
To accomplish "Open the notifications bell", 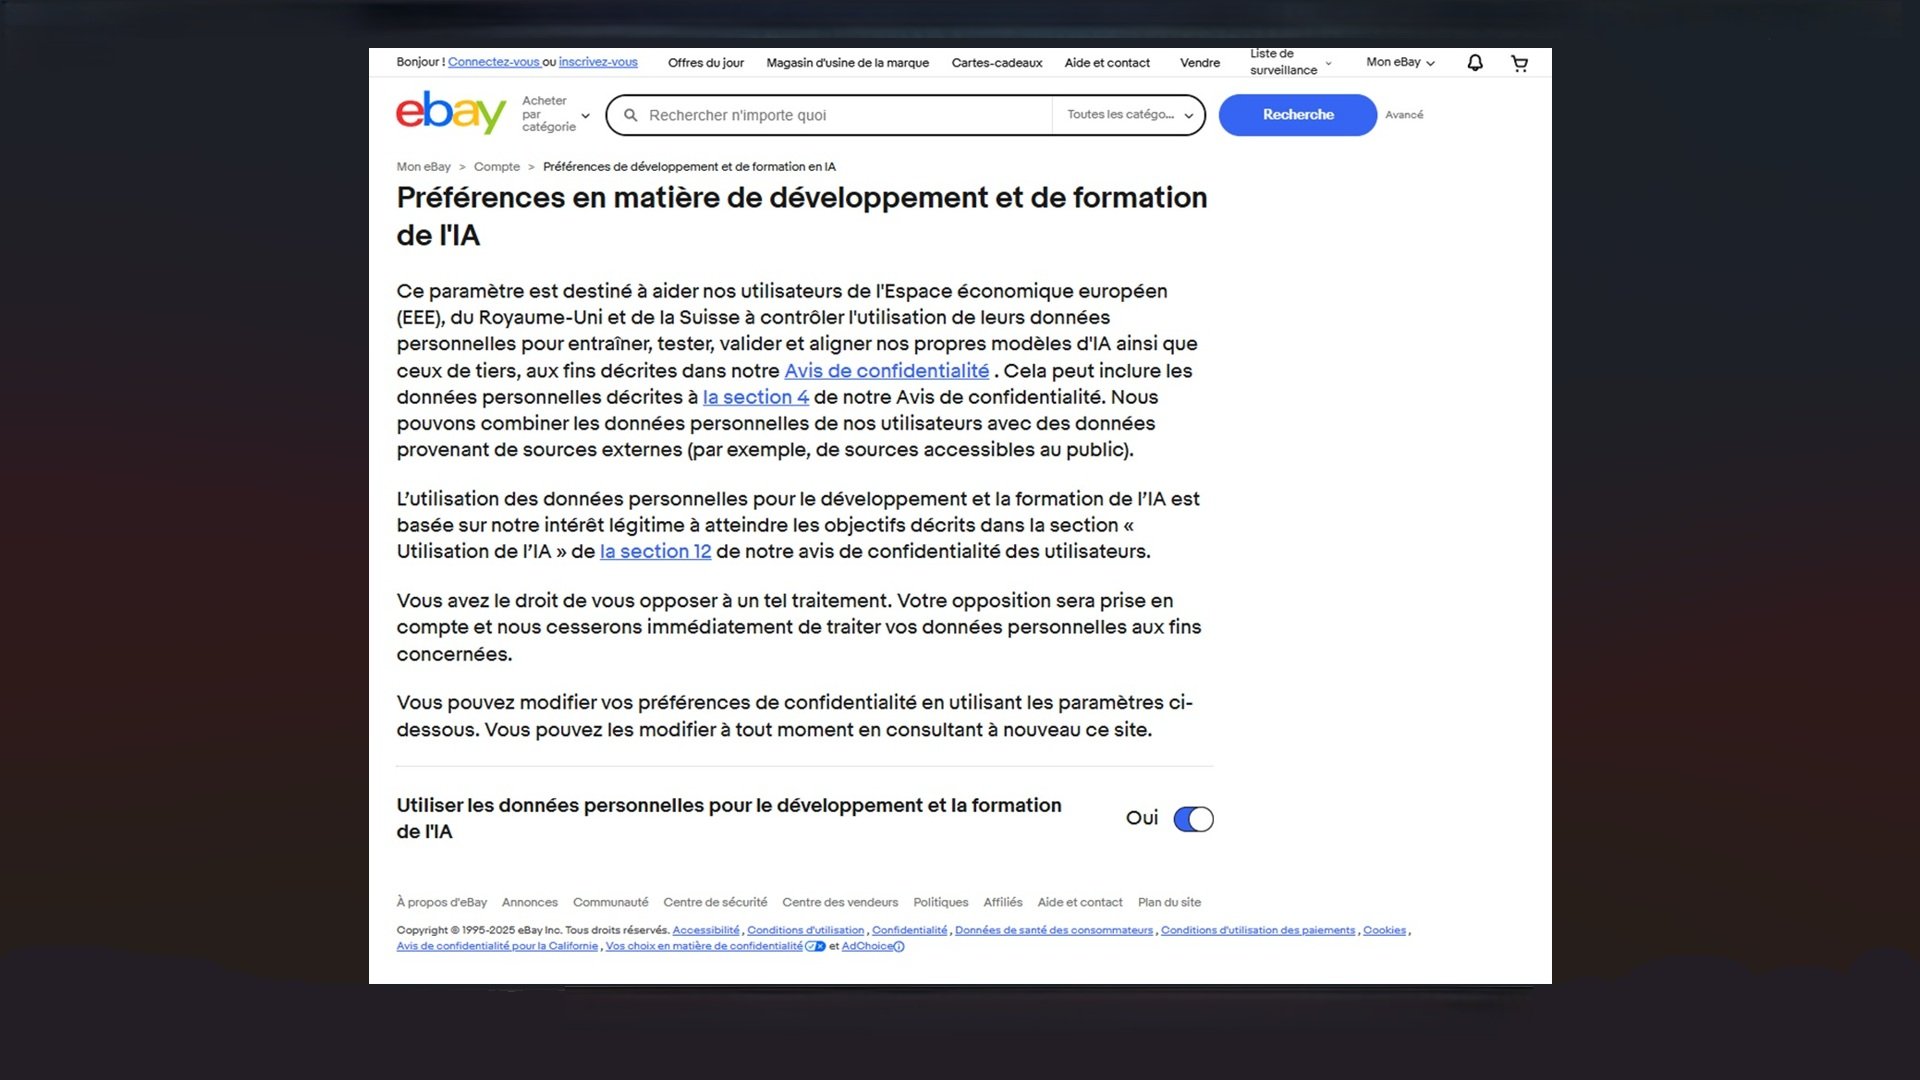I will coord(1473,62).
